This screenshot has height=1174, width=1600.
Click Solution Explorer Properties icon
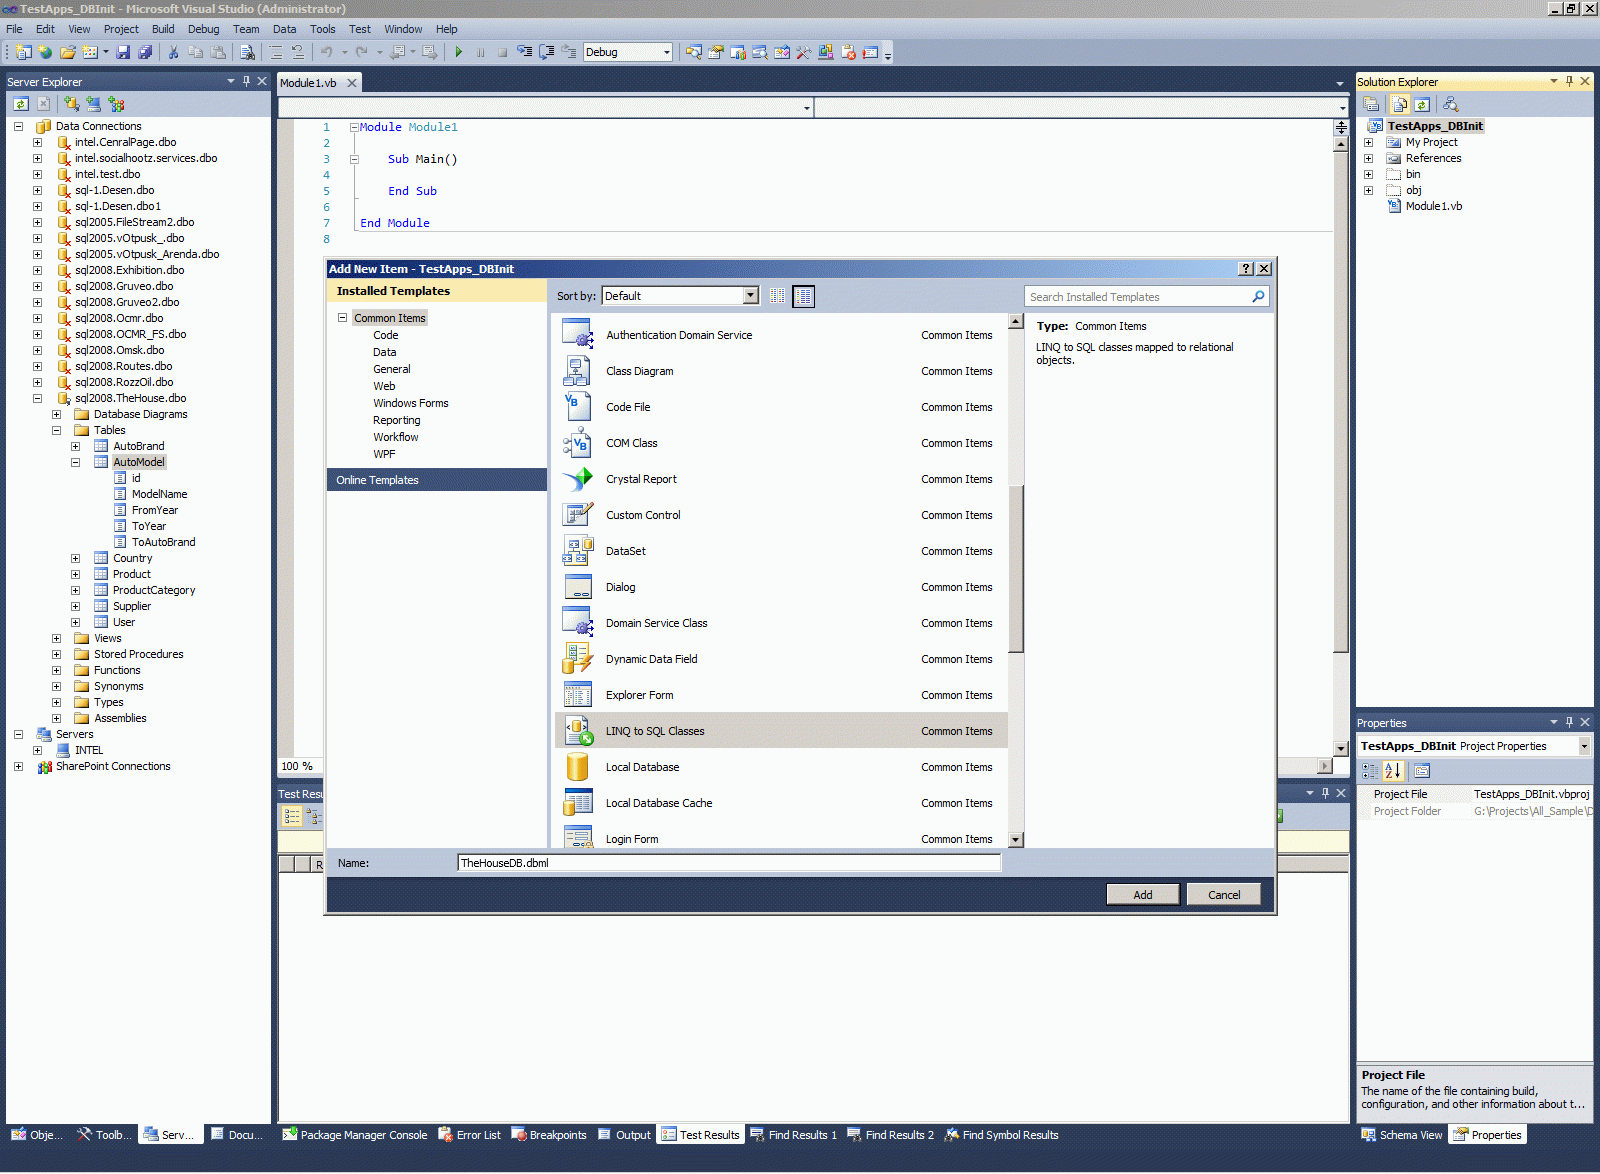click(x=1372, y=104)
